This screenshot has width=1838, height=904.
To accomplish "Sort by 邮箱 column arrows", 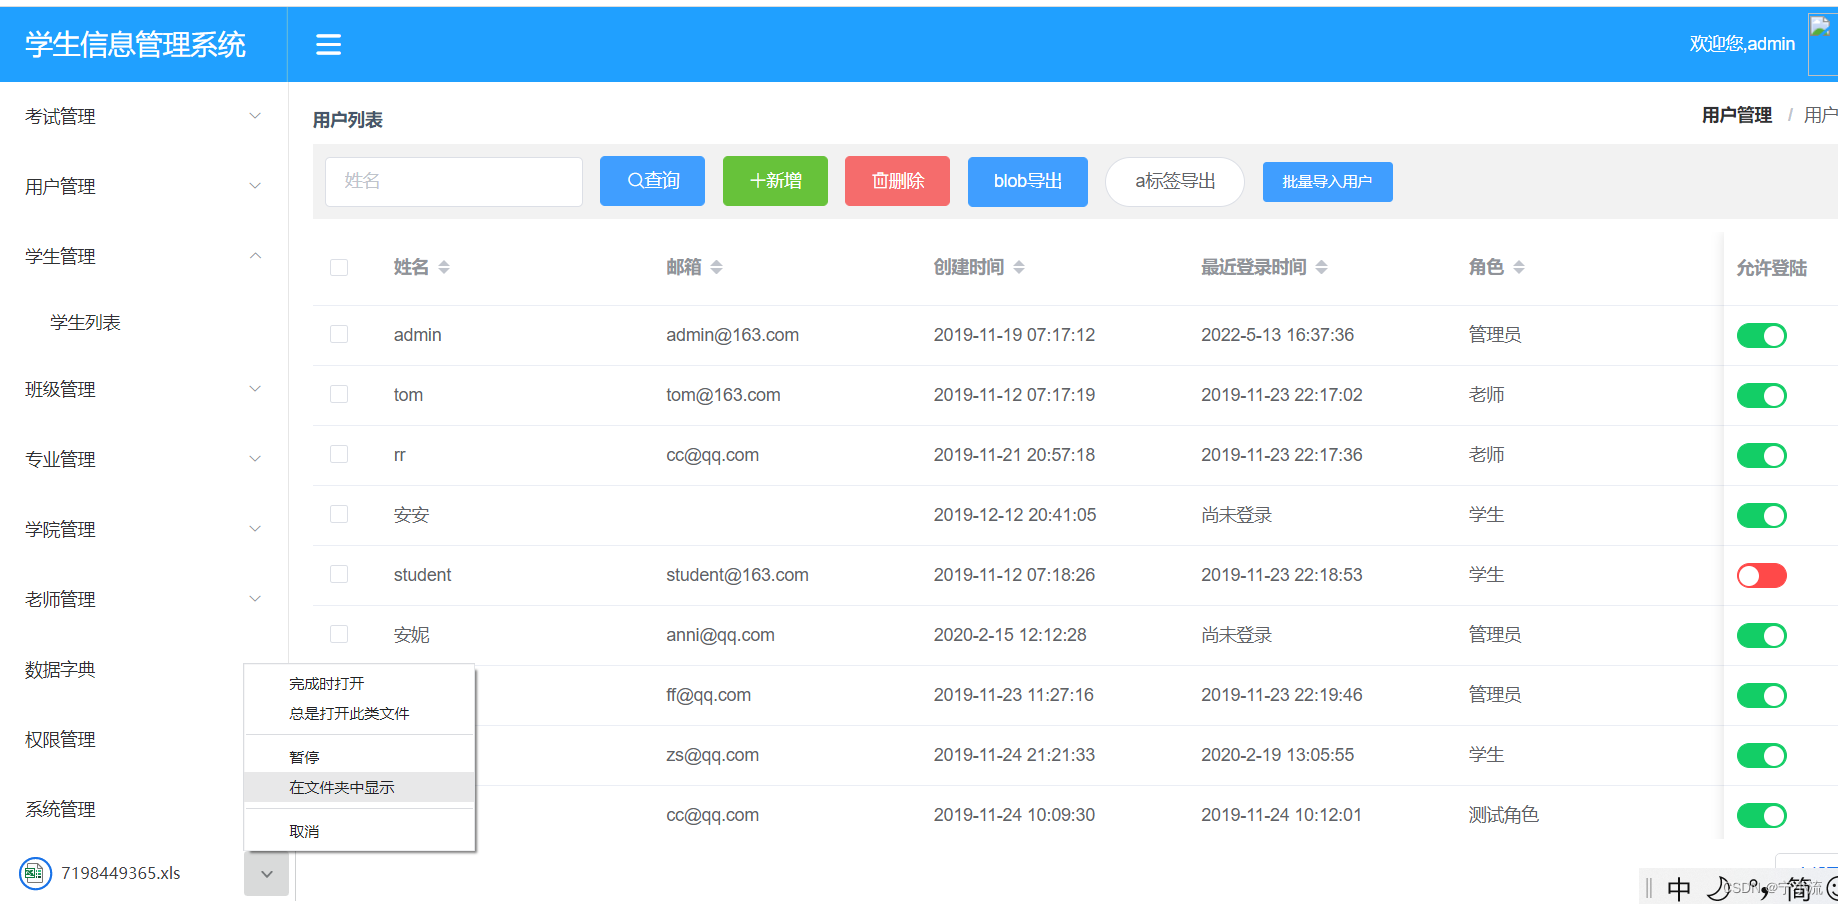I will (x=716, y=267).
